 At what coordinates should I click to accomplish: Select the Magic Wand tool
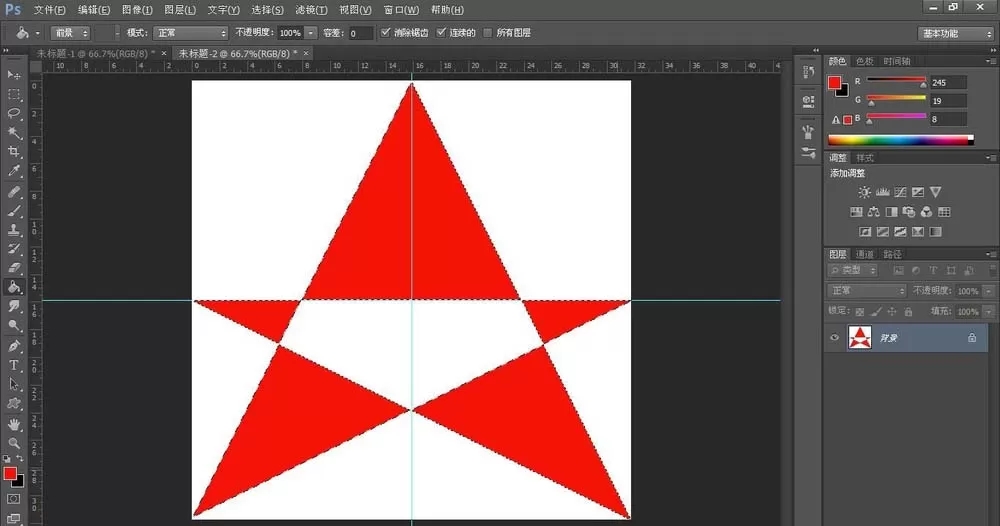pos(14,133)
